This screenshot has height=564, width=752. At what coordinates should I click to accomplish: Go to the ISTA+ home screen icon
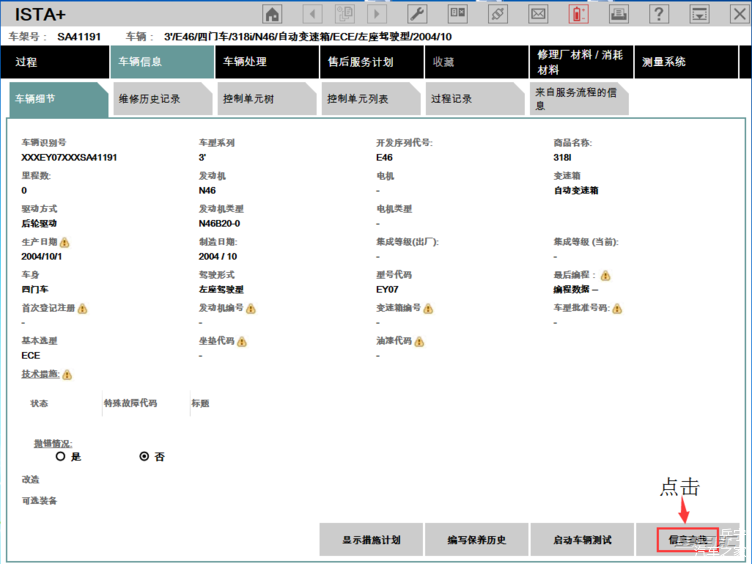272,14
